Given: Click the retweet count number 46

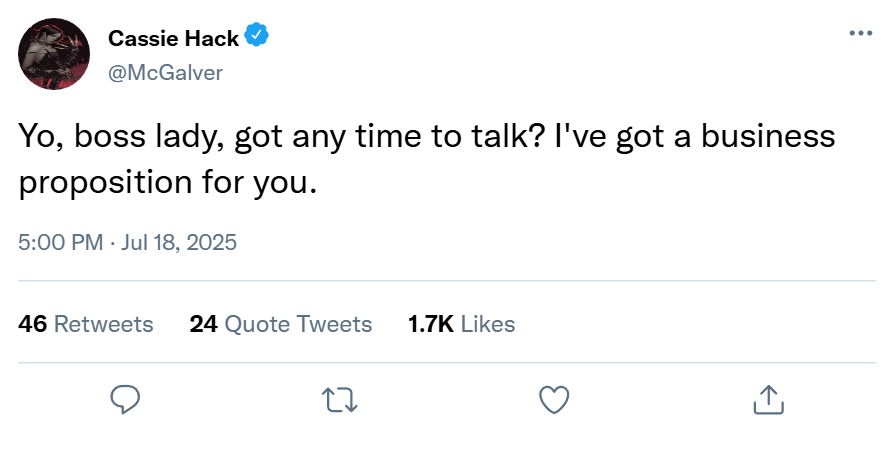Looking at the screenshot, I should pyautogui.click(x=32, y=324).
